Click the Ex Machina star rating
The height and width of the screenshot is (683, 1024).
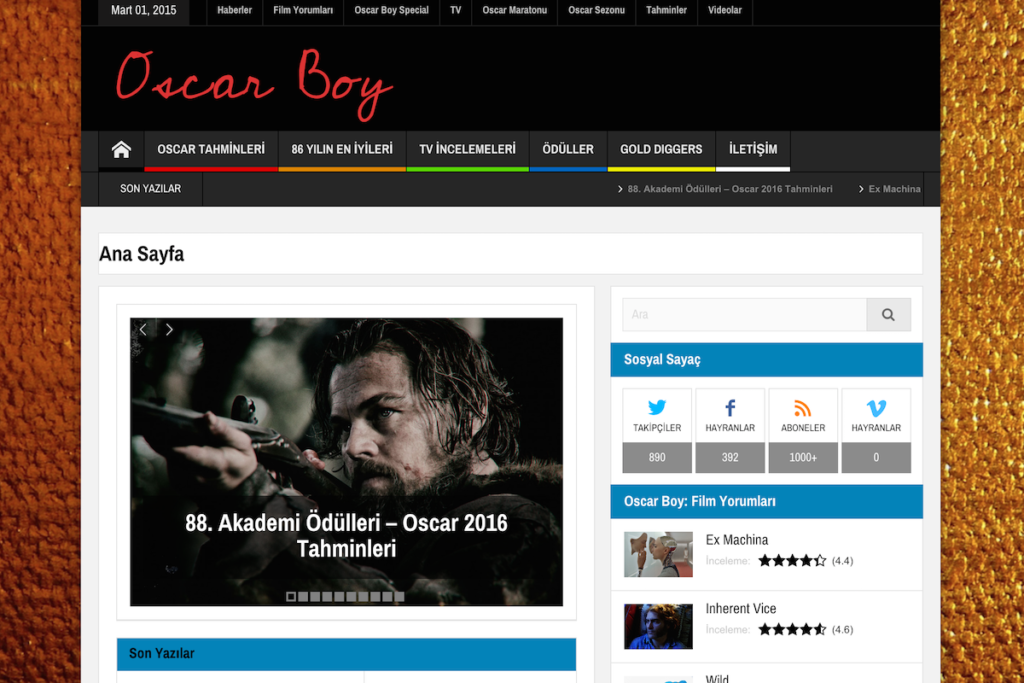pyautogui.click(x=792, y=561)
